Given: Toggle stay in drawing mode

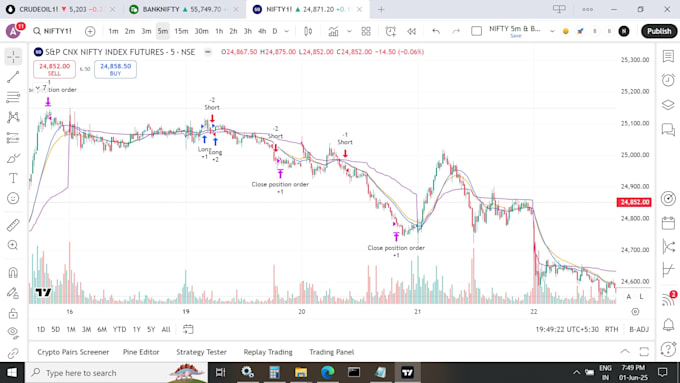Looking at the screenshot, I should 13,293.
